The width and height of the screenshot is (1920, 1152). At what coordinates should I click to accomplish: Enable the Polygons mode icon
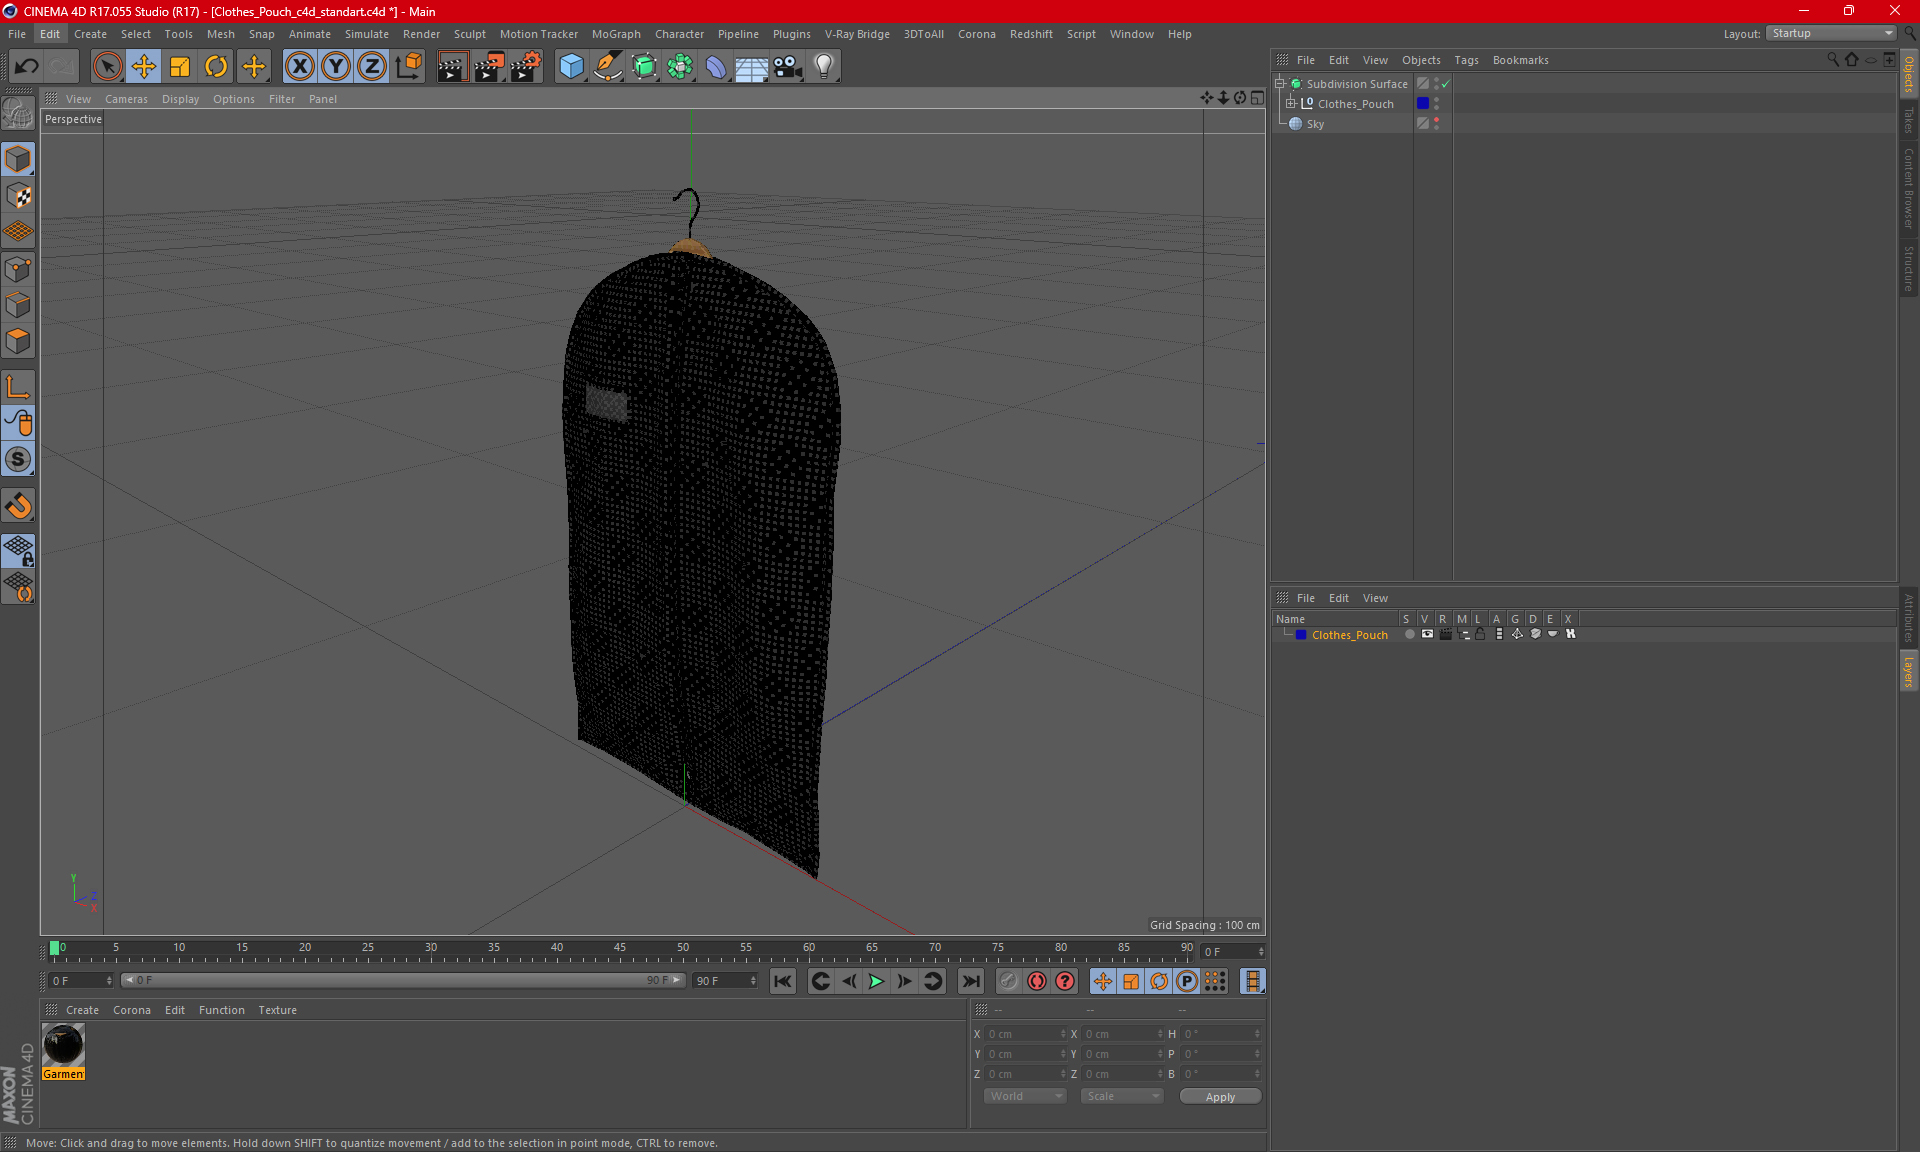pyautogui.click(x=18, y=341)
